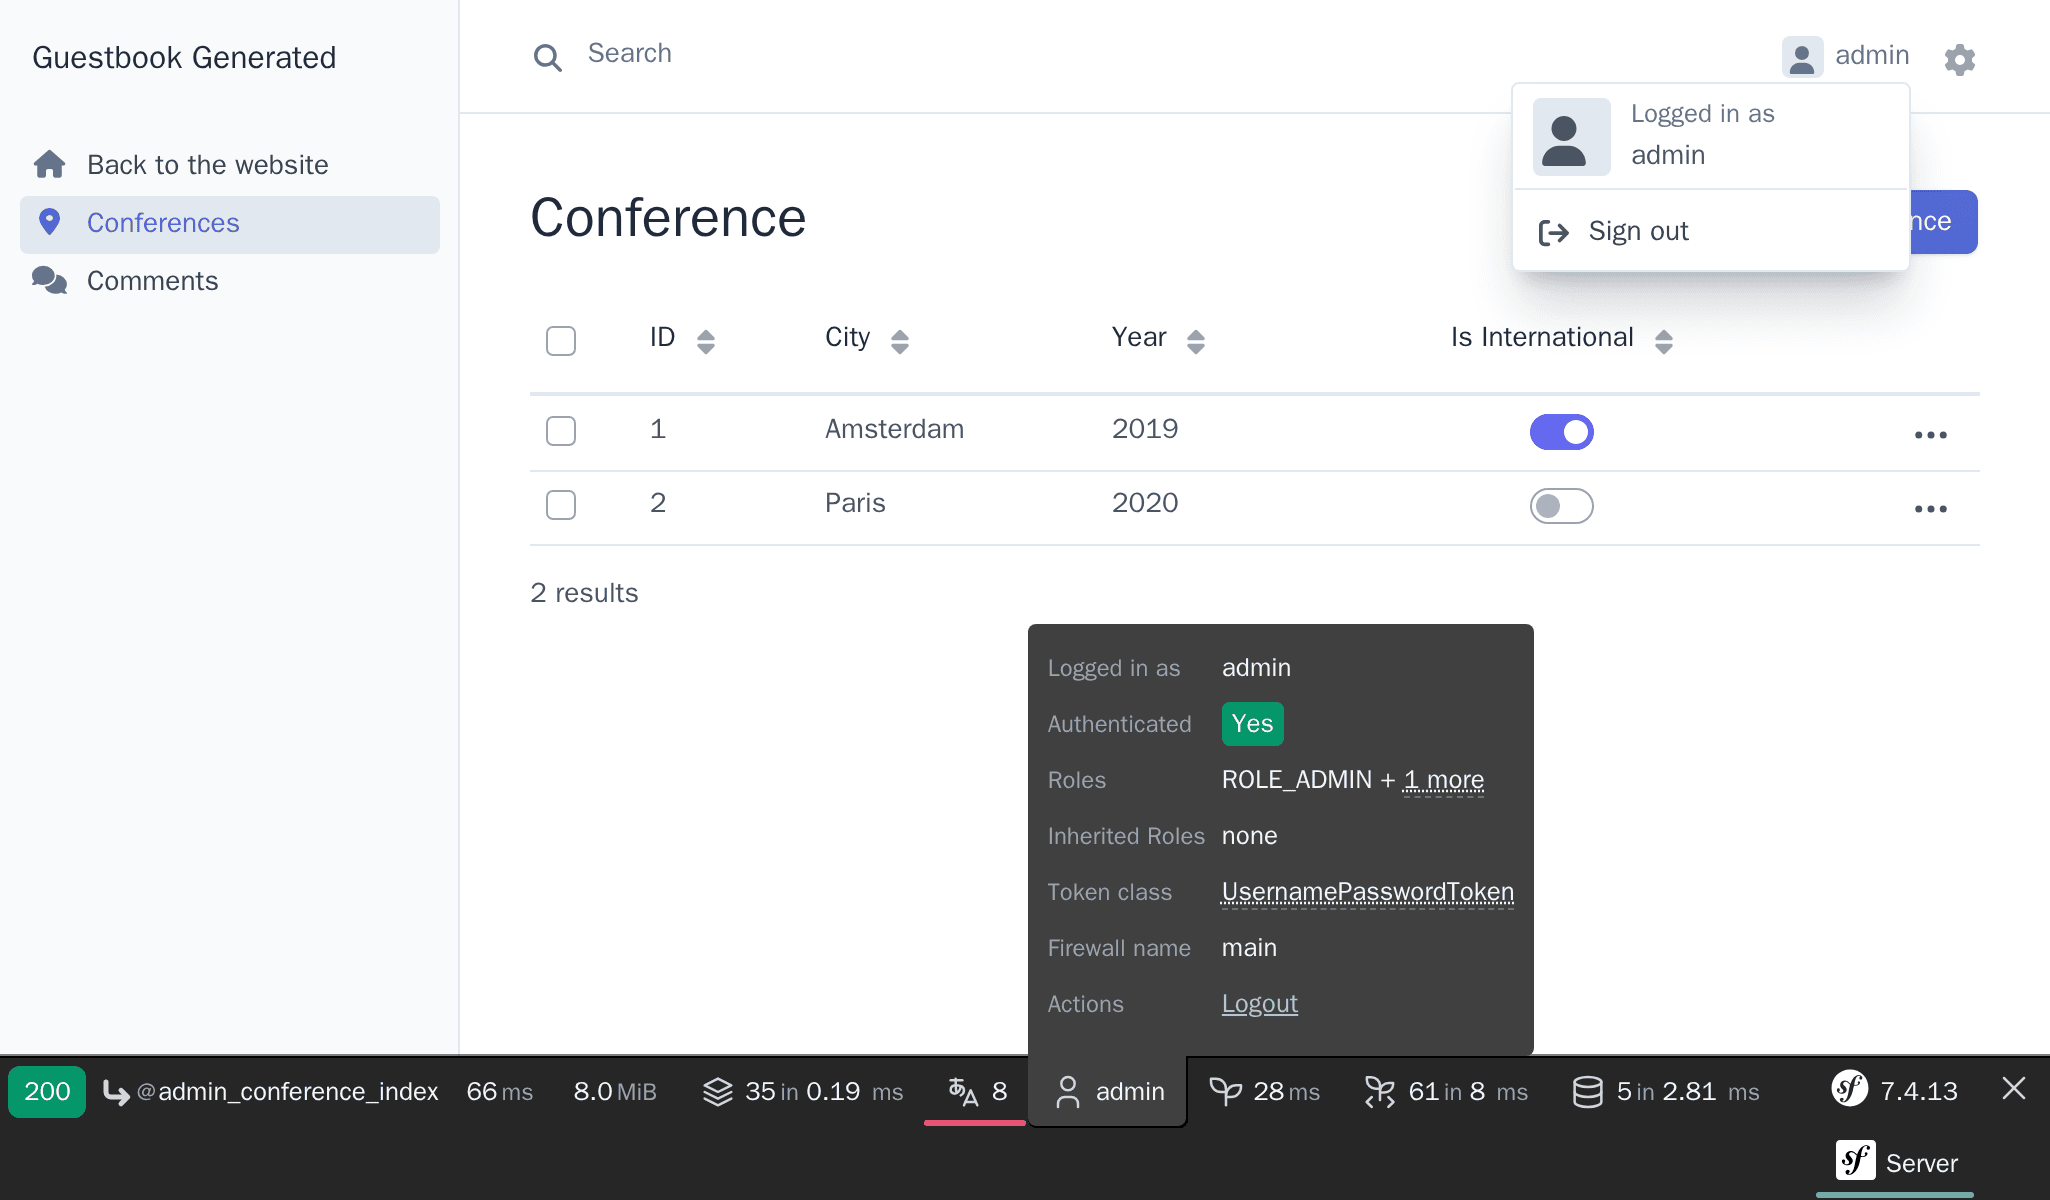Click the 2019 year cell

click(1145, 429)
